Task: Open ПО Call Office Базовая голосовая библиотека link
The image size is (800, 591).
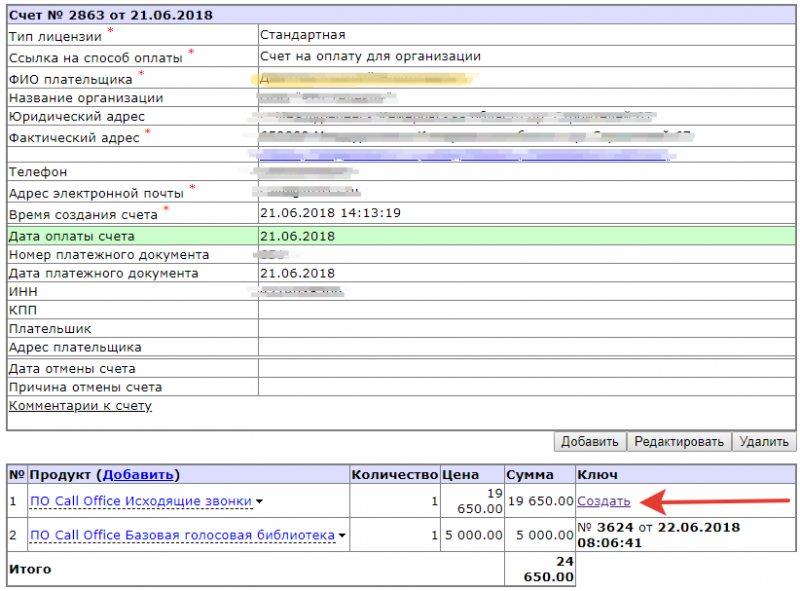Action: tap(183, 535)
